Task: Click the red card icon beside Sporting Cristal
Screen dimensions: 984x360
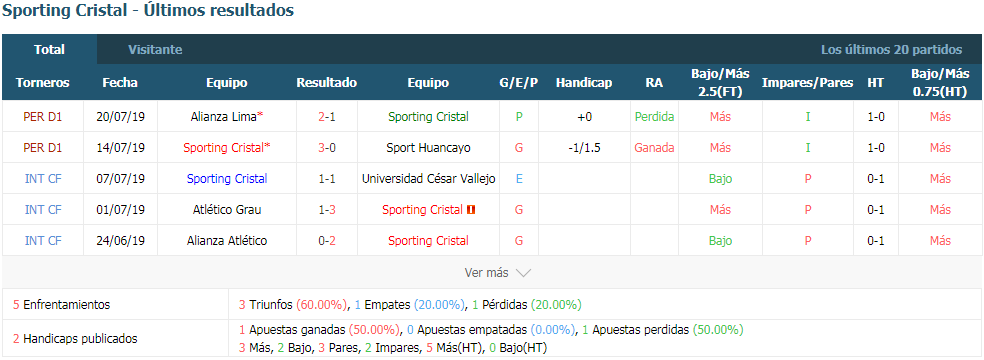Action: [471, 210]
